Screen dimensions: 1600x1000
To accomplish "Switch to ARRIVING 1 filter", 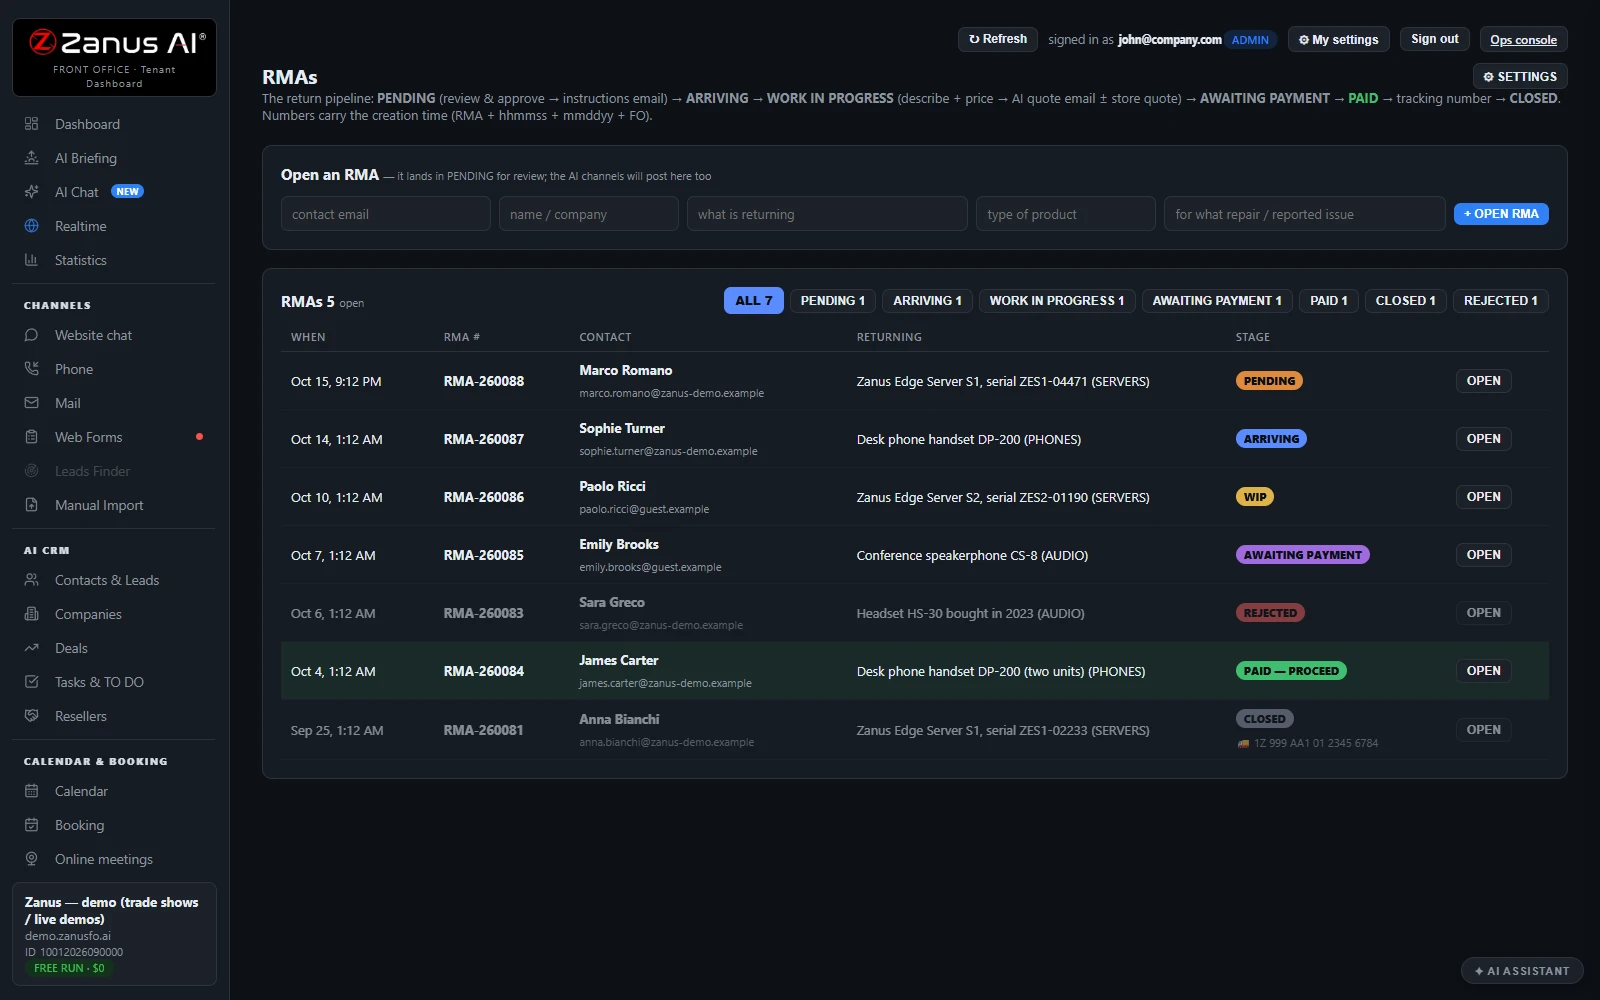I will (927, 301).
